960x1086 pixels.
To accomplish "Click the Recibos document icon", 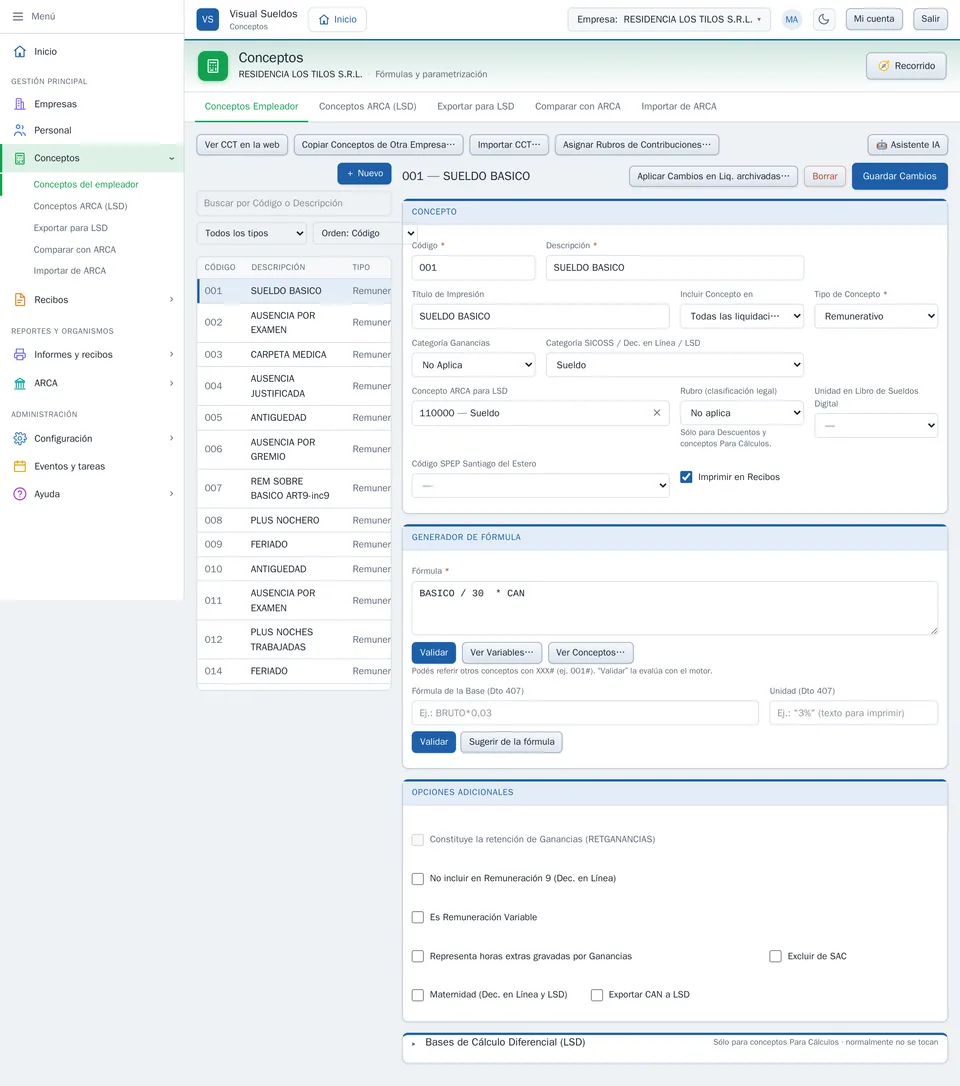I will pyautogui.click(x=20, y=300).
